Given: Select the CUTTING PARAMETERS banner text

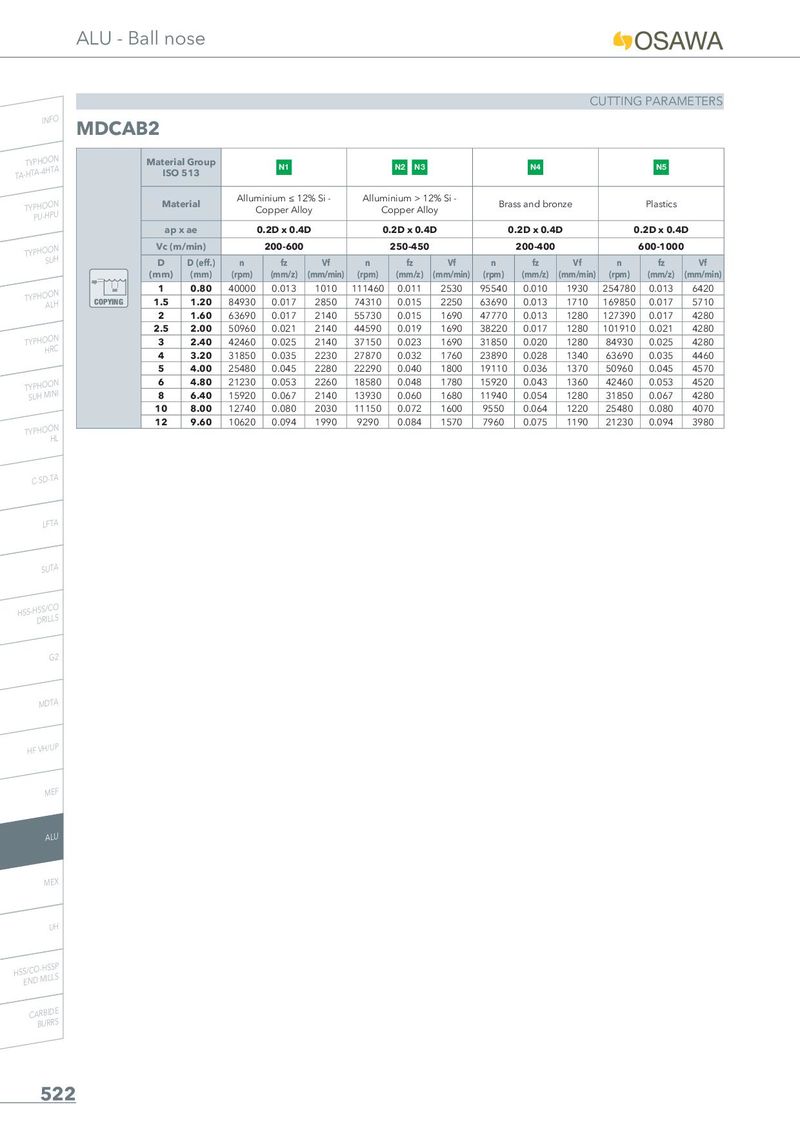Looking at the screenshot, I should point(656,101).
